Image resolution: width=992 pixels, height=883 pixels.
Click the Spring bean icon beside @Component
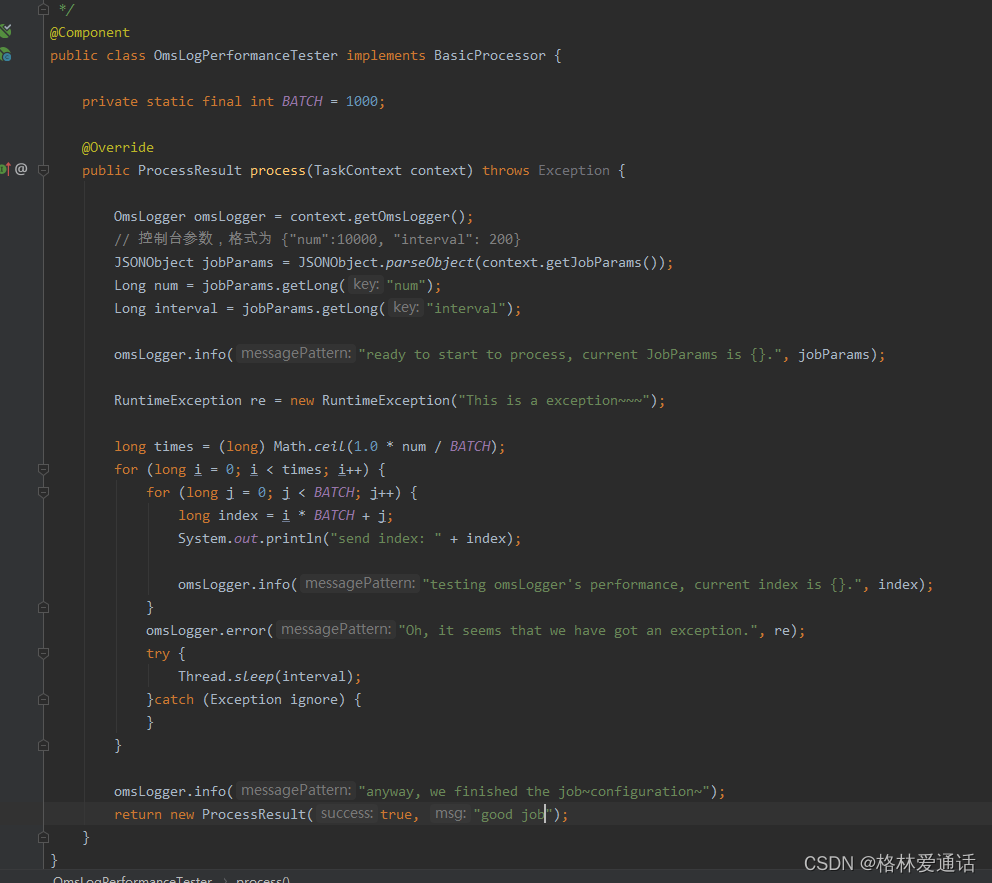[x=6, y=31]
